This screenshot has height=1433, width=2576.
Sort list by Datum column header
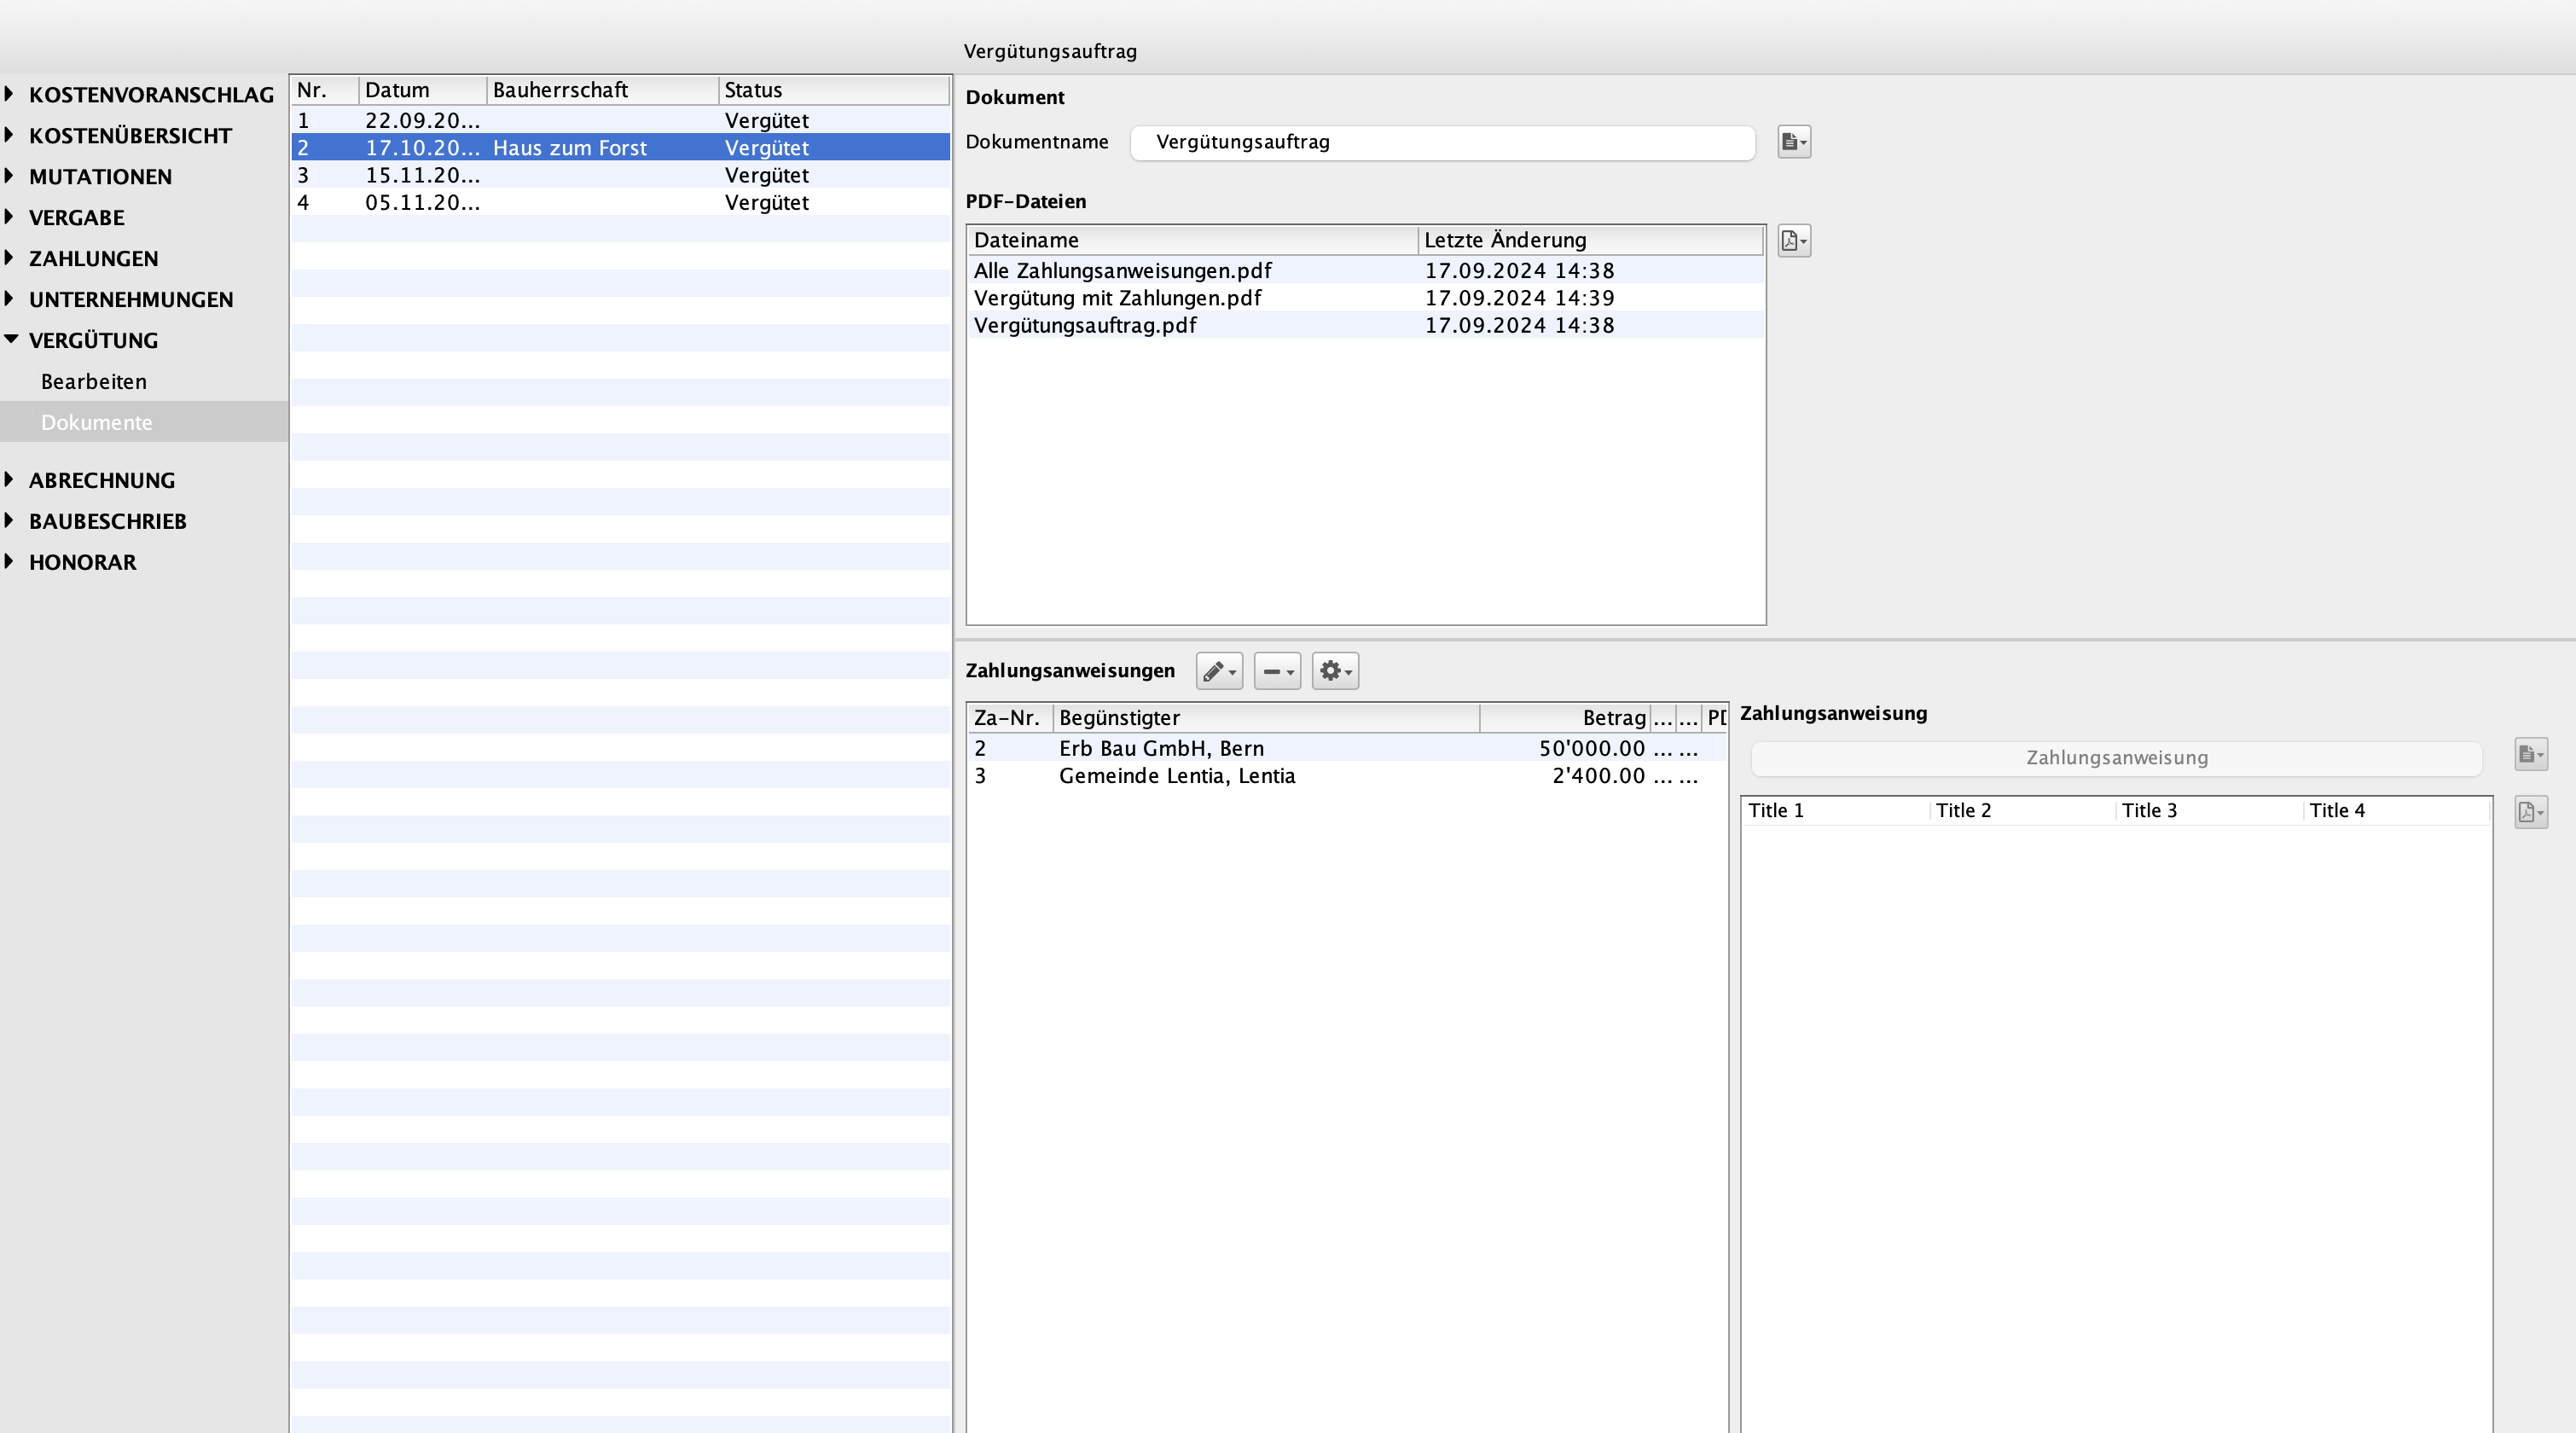click(421, 90)
